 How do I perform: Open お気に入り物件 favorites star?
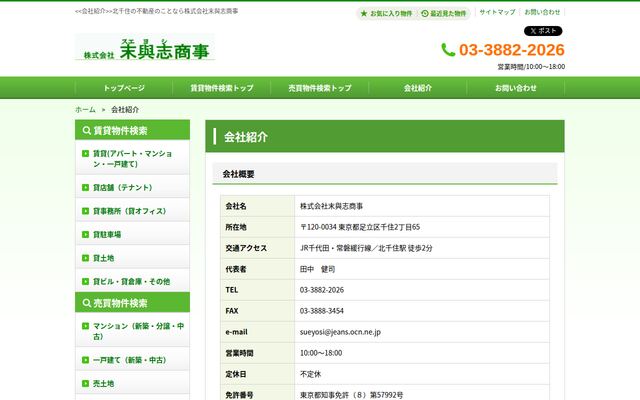click(x=386, y=13)
